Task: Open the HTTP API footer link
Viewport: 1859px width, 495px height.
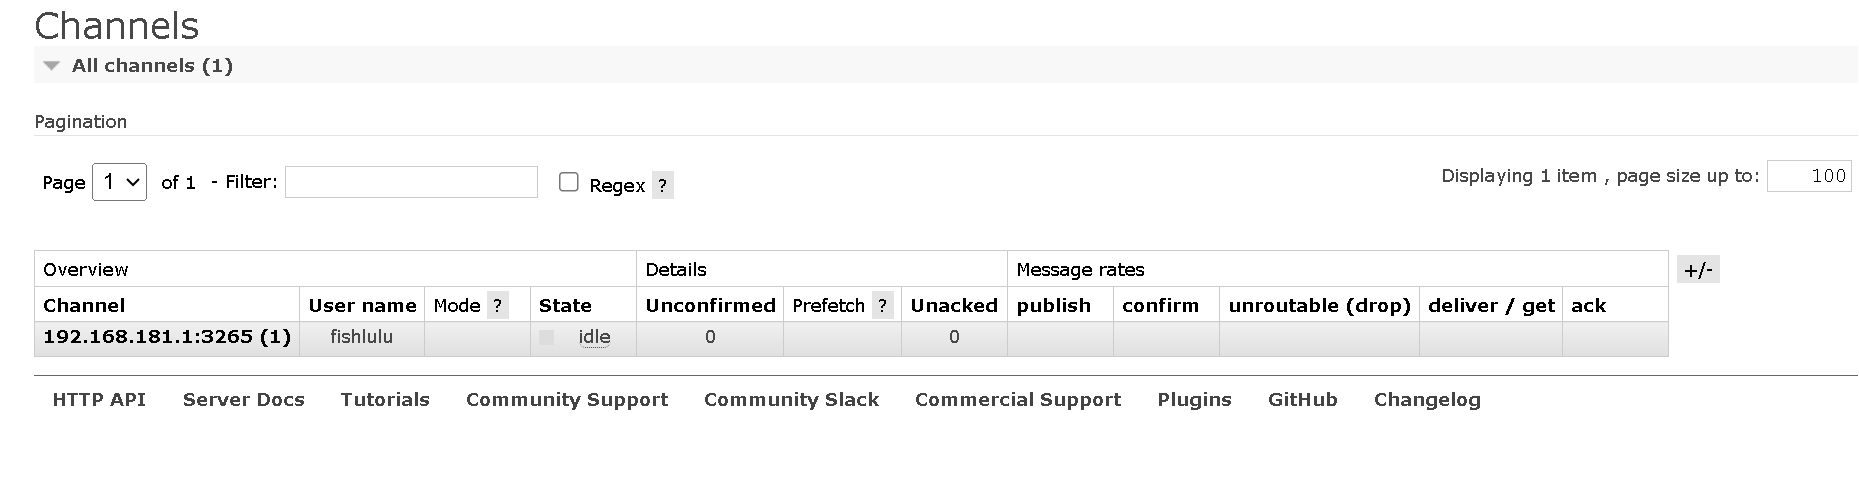Action: coord(99,400)
